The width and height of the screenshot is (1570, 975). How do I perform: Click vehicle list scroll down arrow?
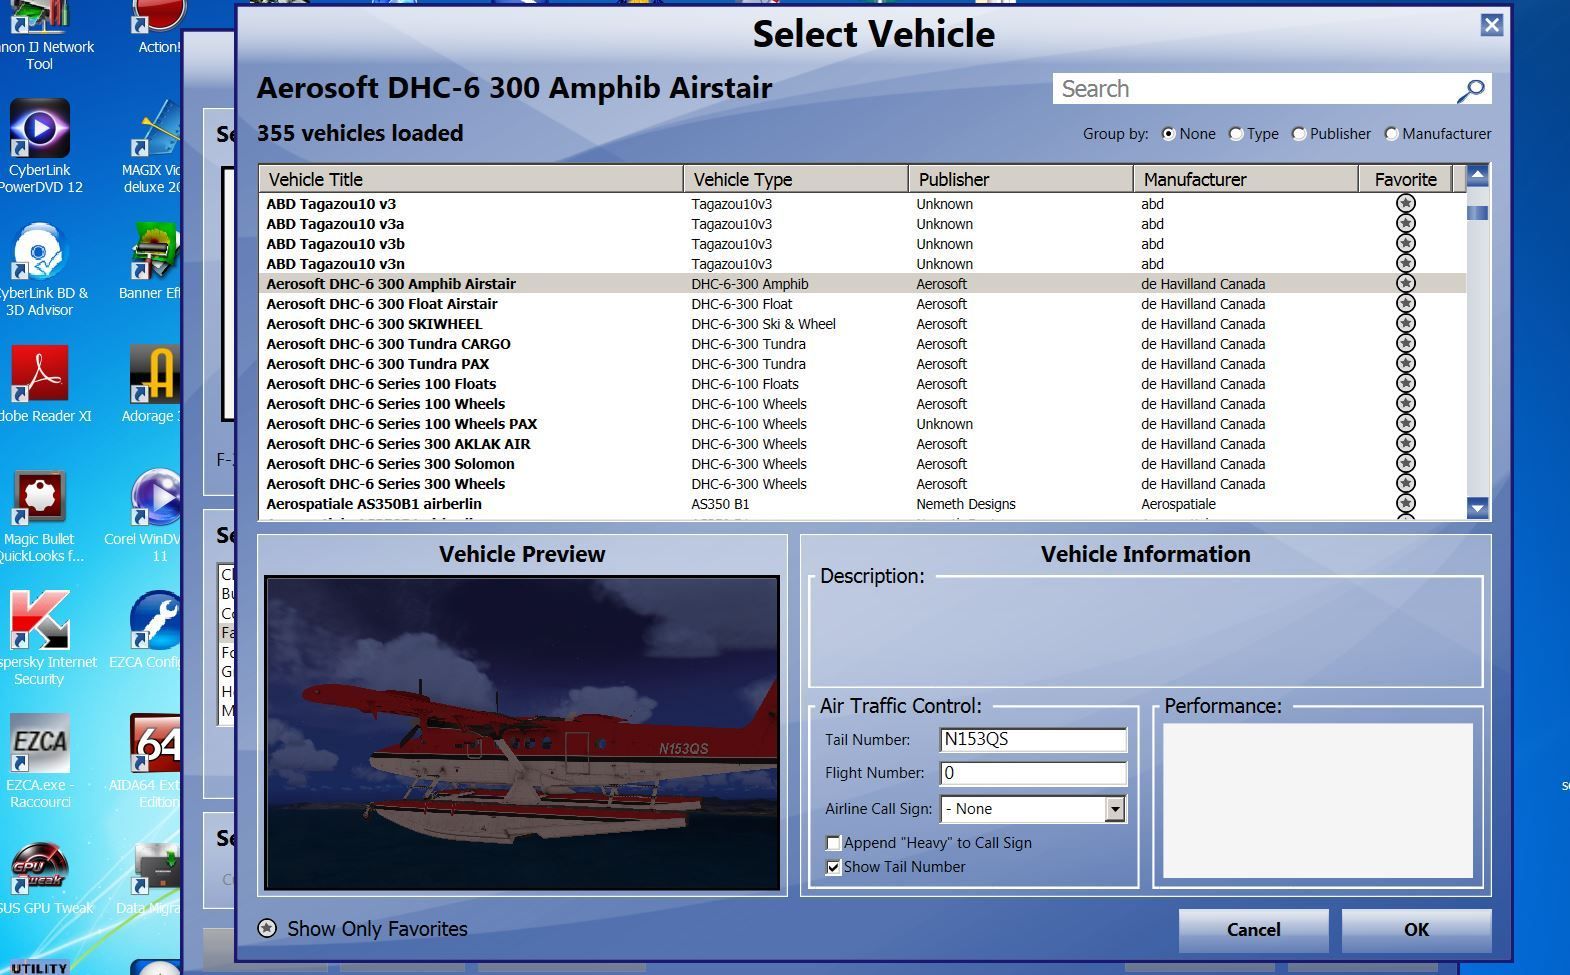[x=1477, y=508]
